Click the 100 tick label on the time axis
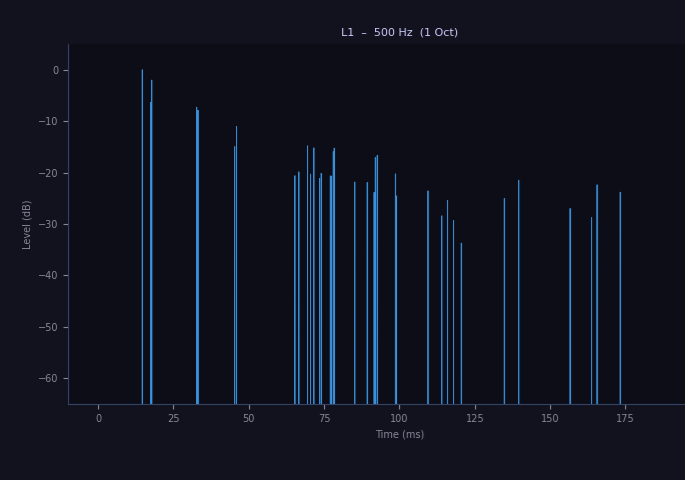Image resolution: width=685 pixels, height=480 pixels. coord(398,418)
